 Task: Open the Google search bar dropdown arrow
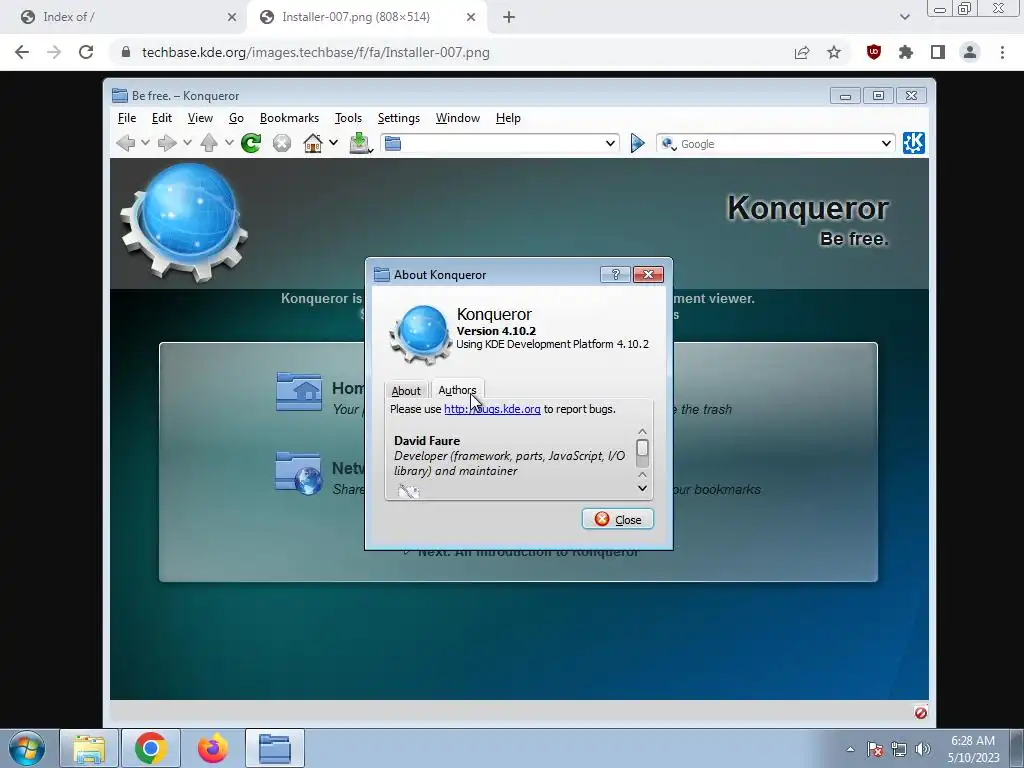point(886,143)
